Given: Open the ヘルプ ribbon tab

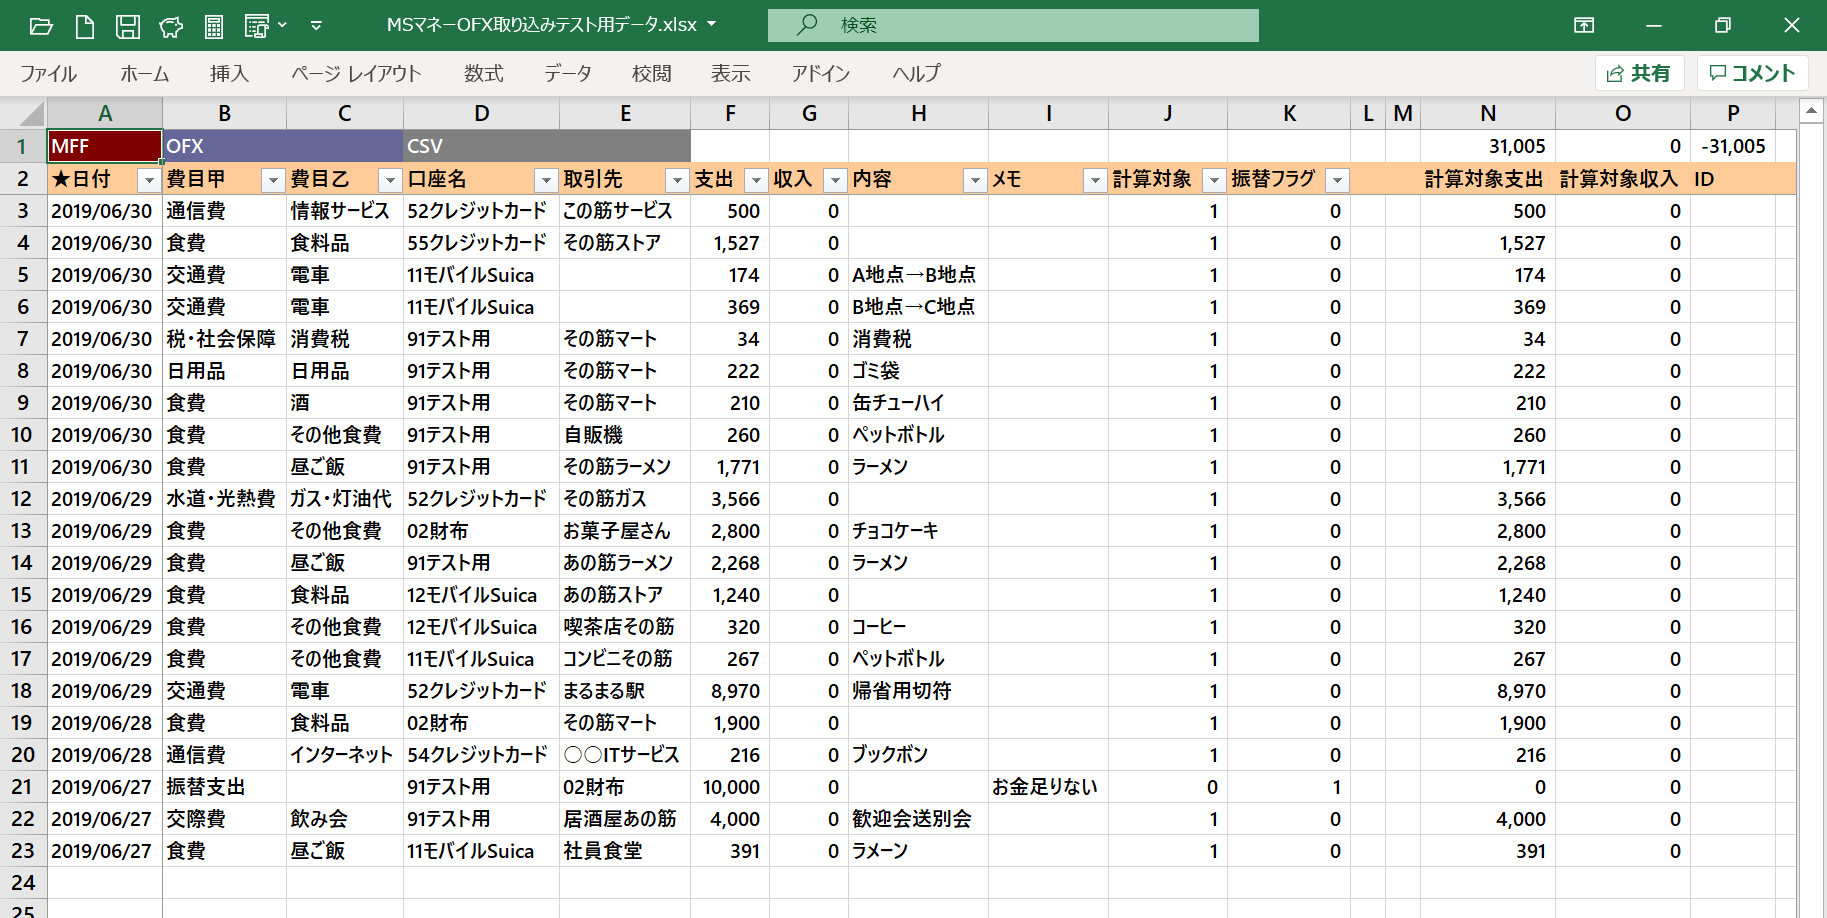Looking at the screenshot, I should coord(917,73).
